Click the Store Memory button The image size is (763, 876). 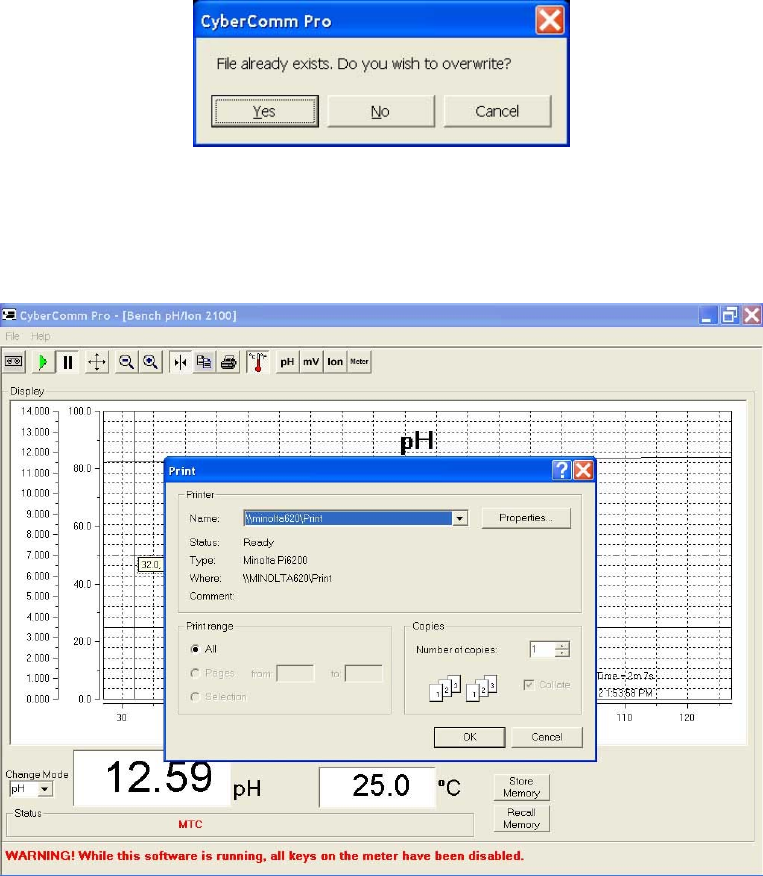click(x=522, y=787)
